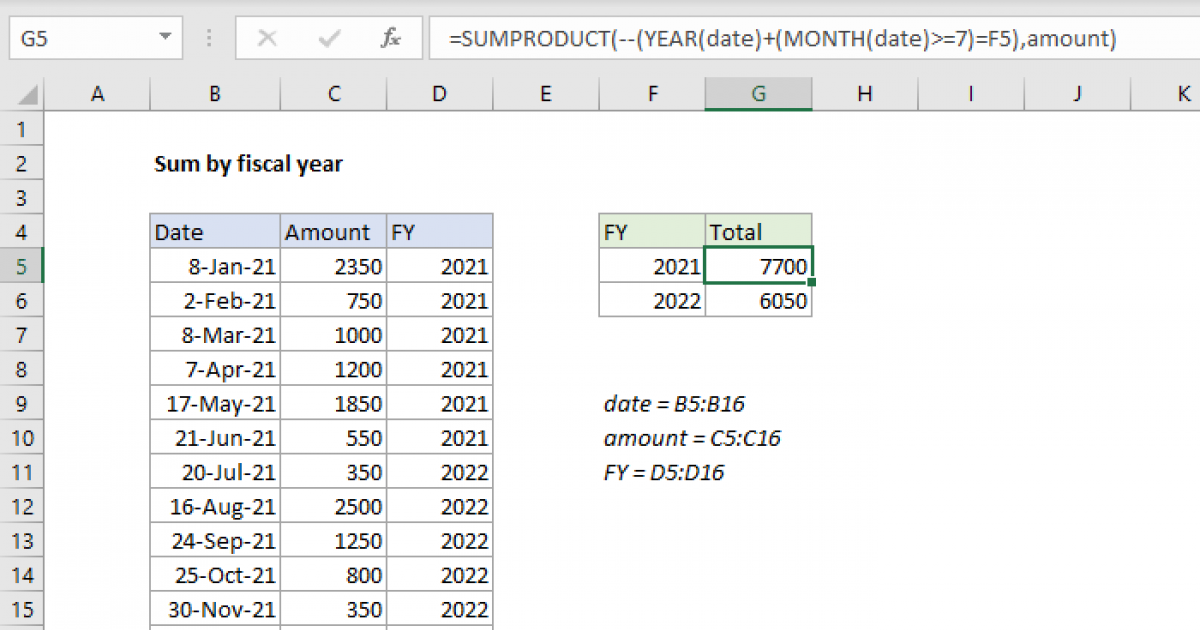This screenshot has height=630, width=1200.
Task: Click the Cancel (X) icon in formula bar
Action: click(266, 38)
